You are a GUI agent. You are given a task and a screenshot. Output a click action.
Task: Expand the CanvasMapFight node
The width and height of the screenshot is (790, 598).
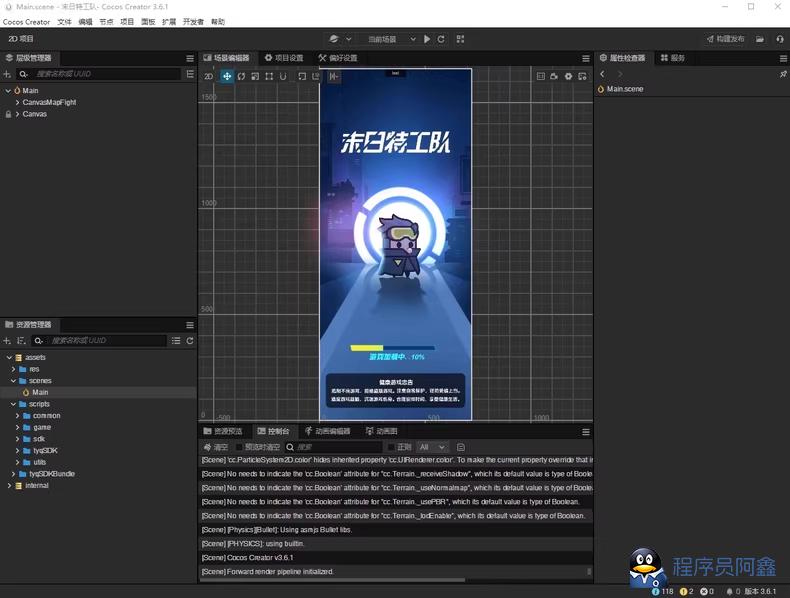tap(17, 102)
